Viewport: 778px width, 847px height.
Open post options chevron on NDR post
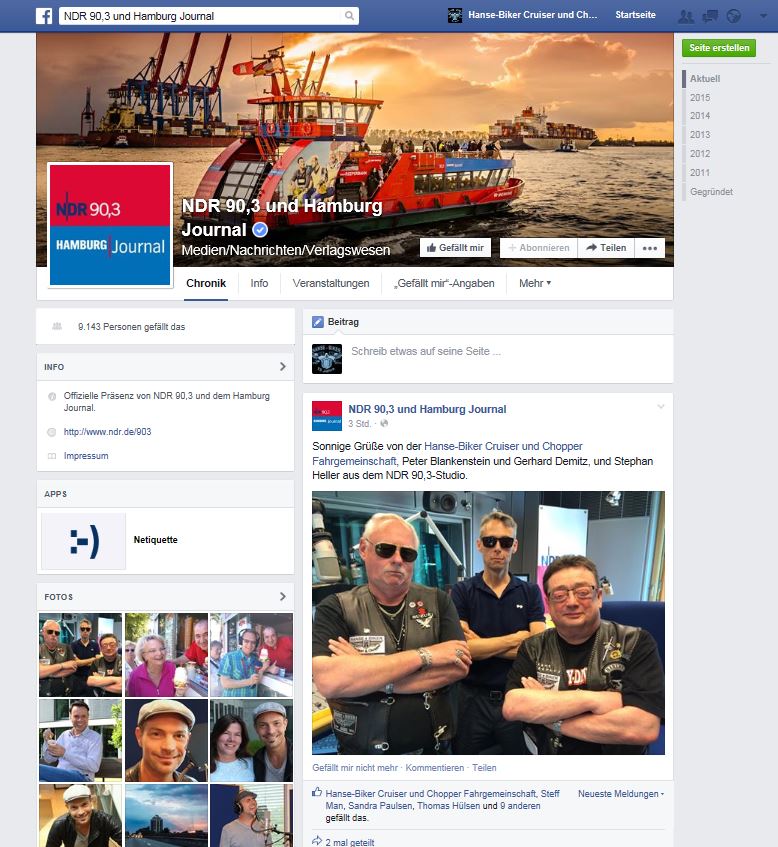pos(660,407)
